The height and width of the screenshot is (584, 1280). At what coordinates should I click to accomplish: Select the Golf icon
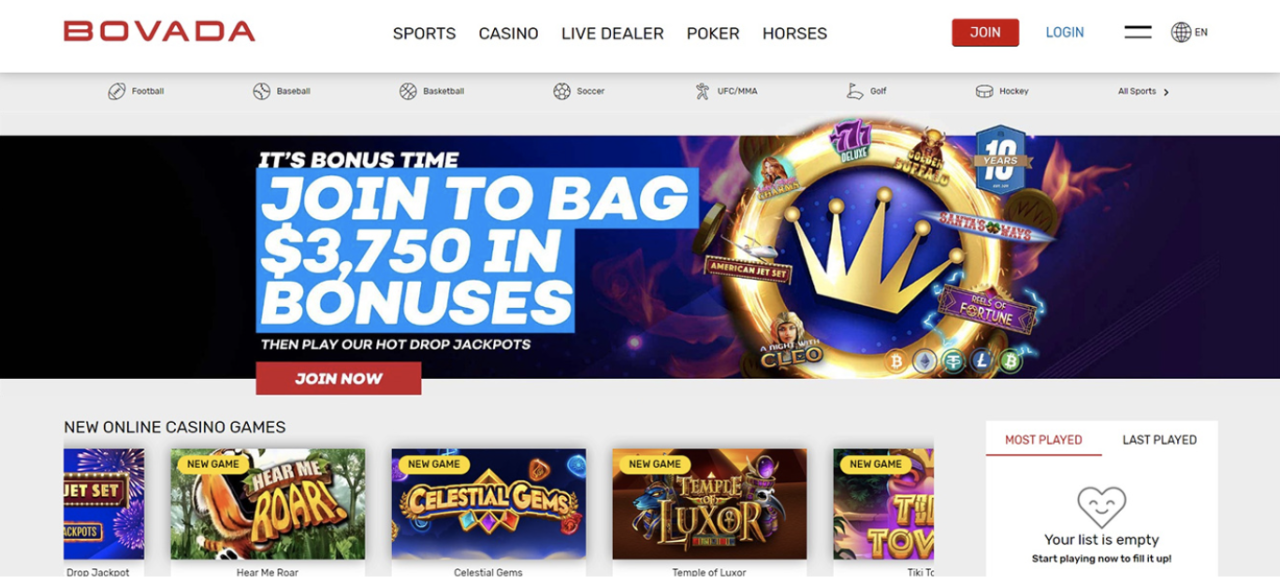[x=855, y=91]
